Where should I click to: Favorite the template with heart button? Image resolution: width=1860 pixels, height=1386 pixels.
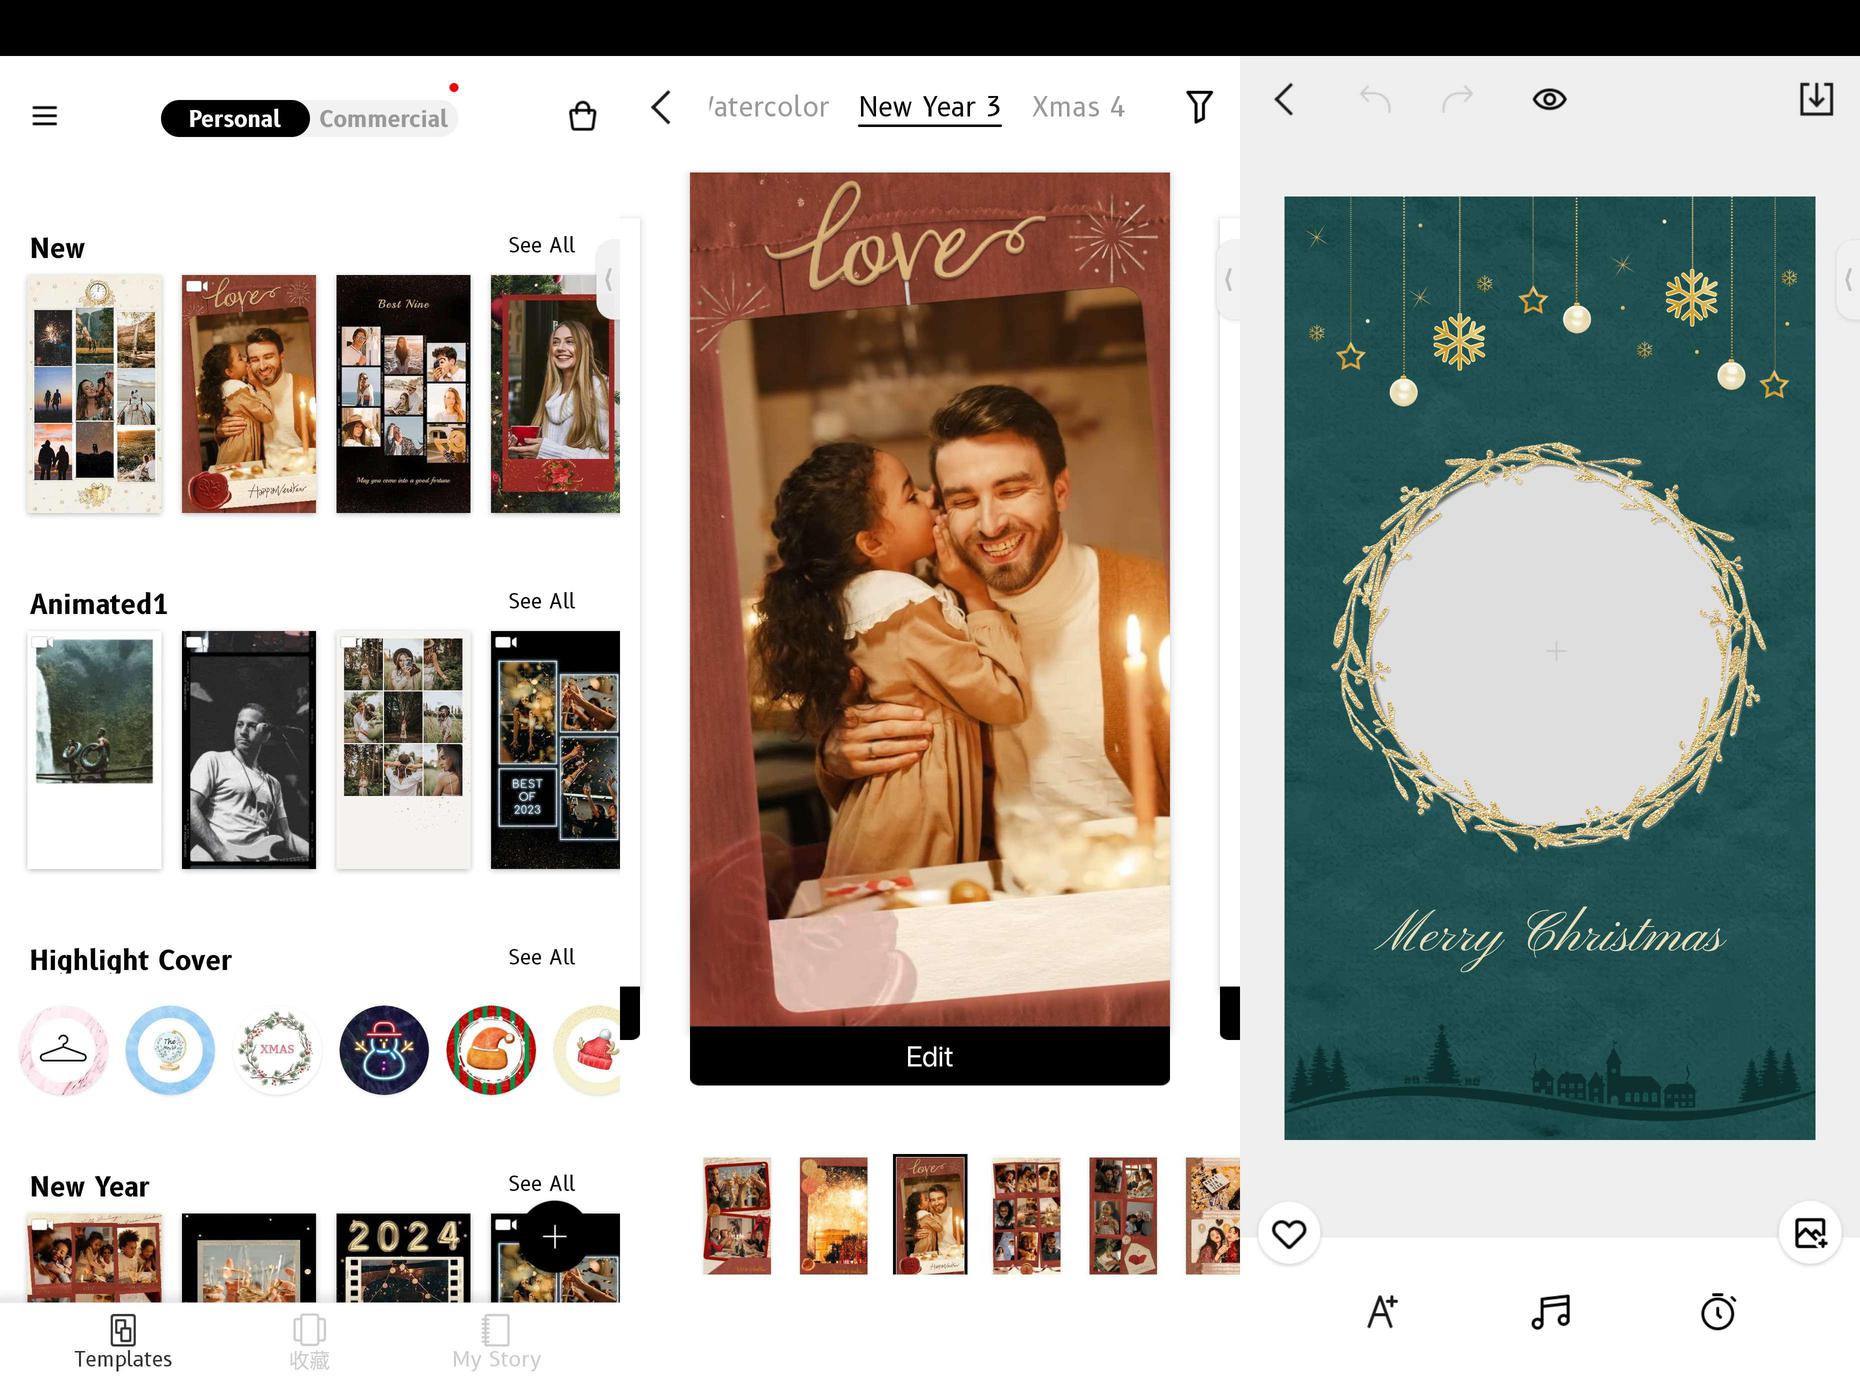[x=1289, y=1234]
